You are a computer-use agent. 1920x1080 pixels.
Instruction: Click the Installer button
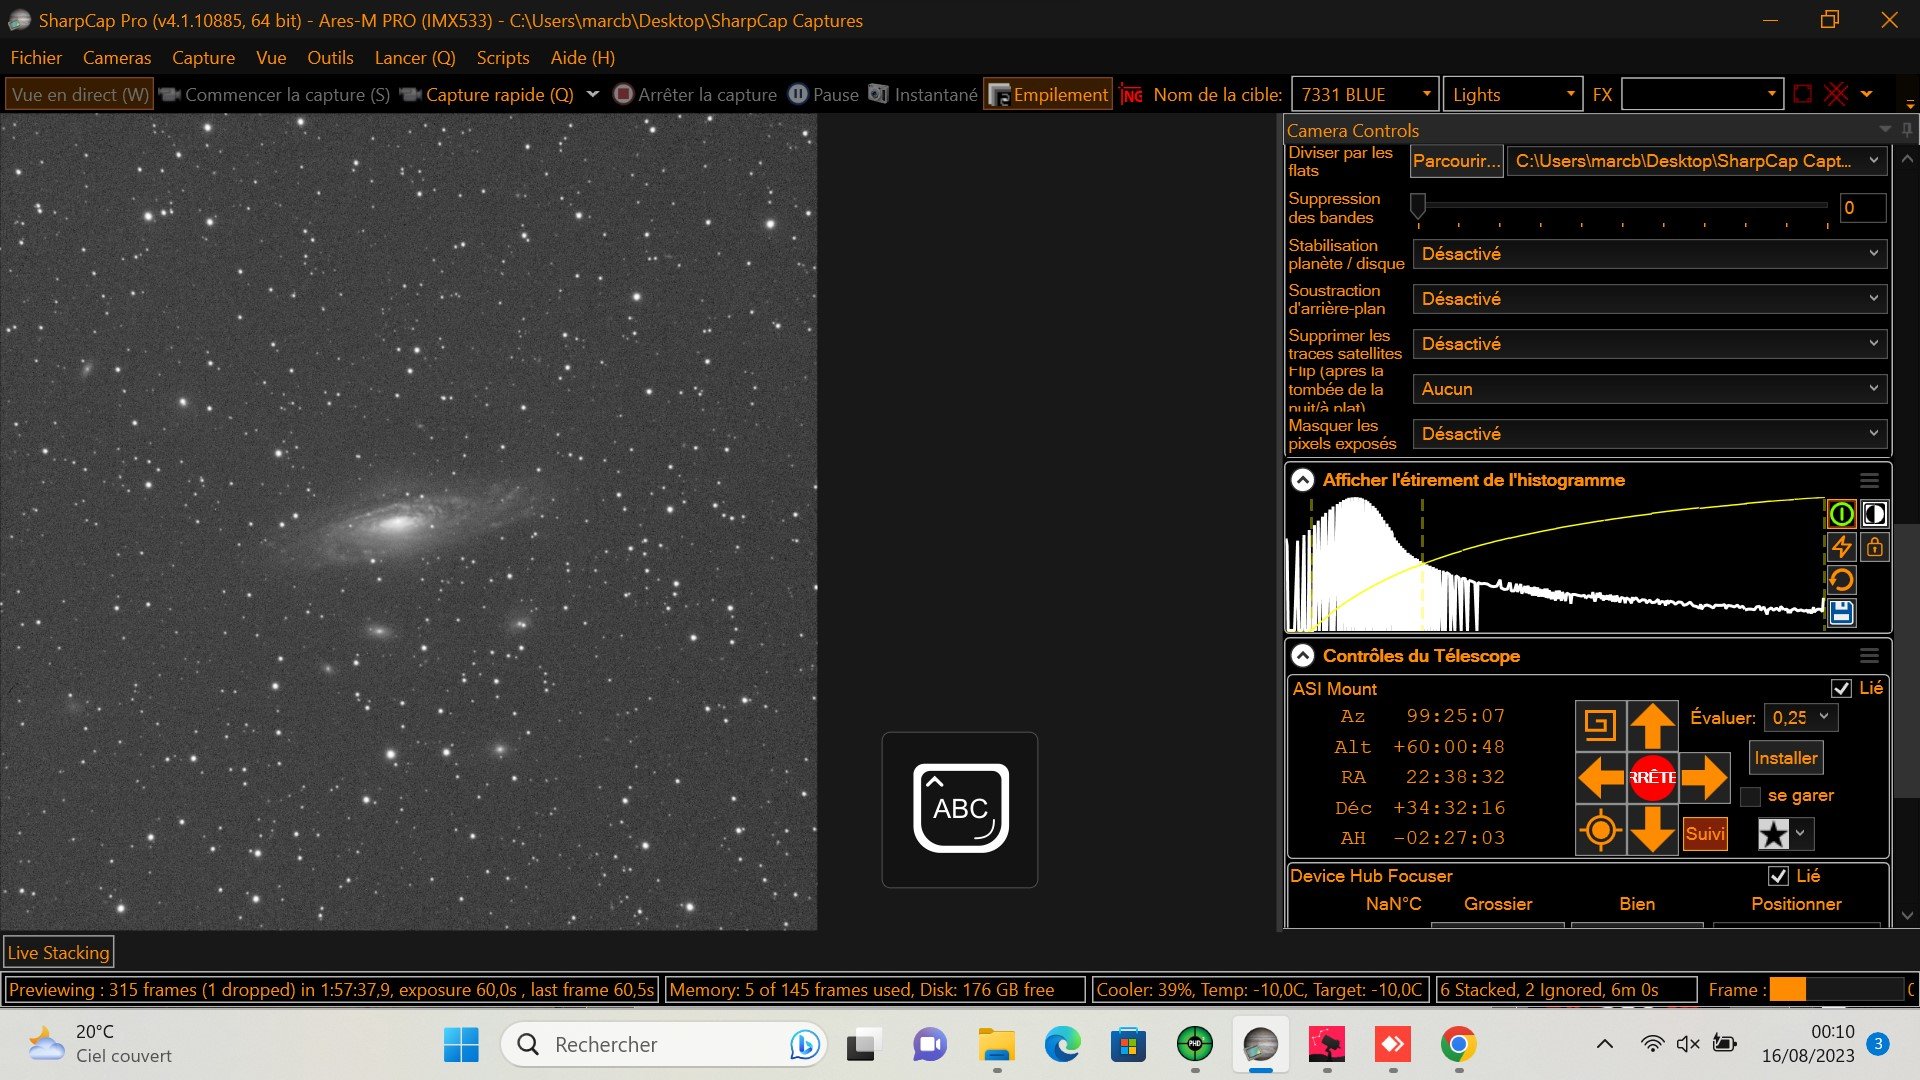pos(1786,758)
